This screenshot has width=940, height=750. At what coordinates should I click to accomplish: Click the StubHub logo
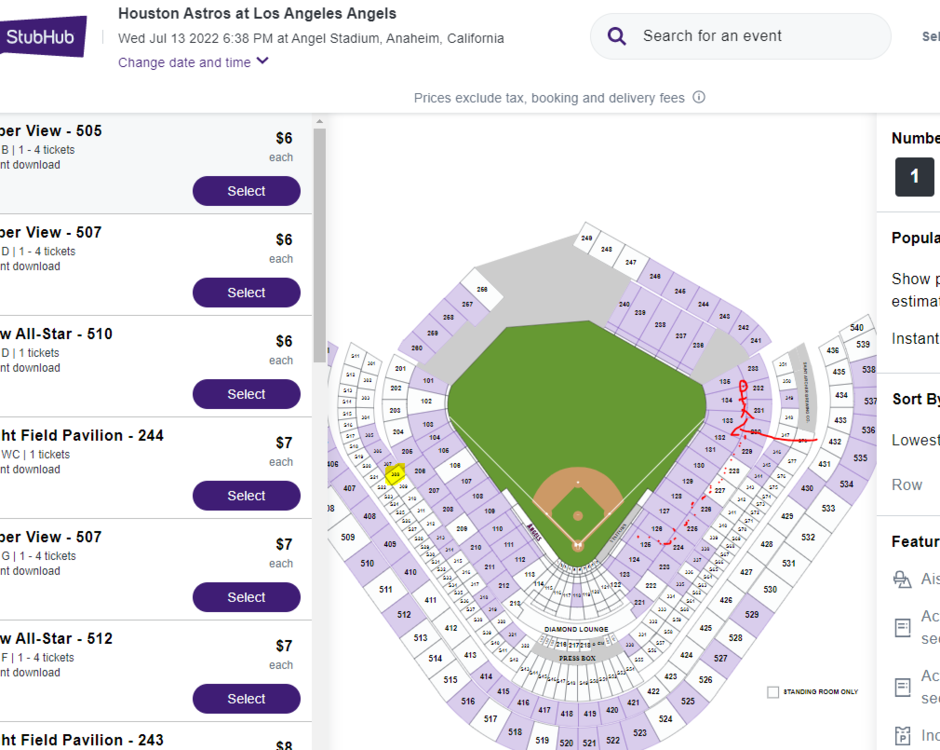click(40, 37)
